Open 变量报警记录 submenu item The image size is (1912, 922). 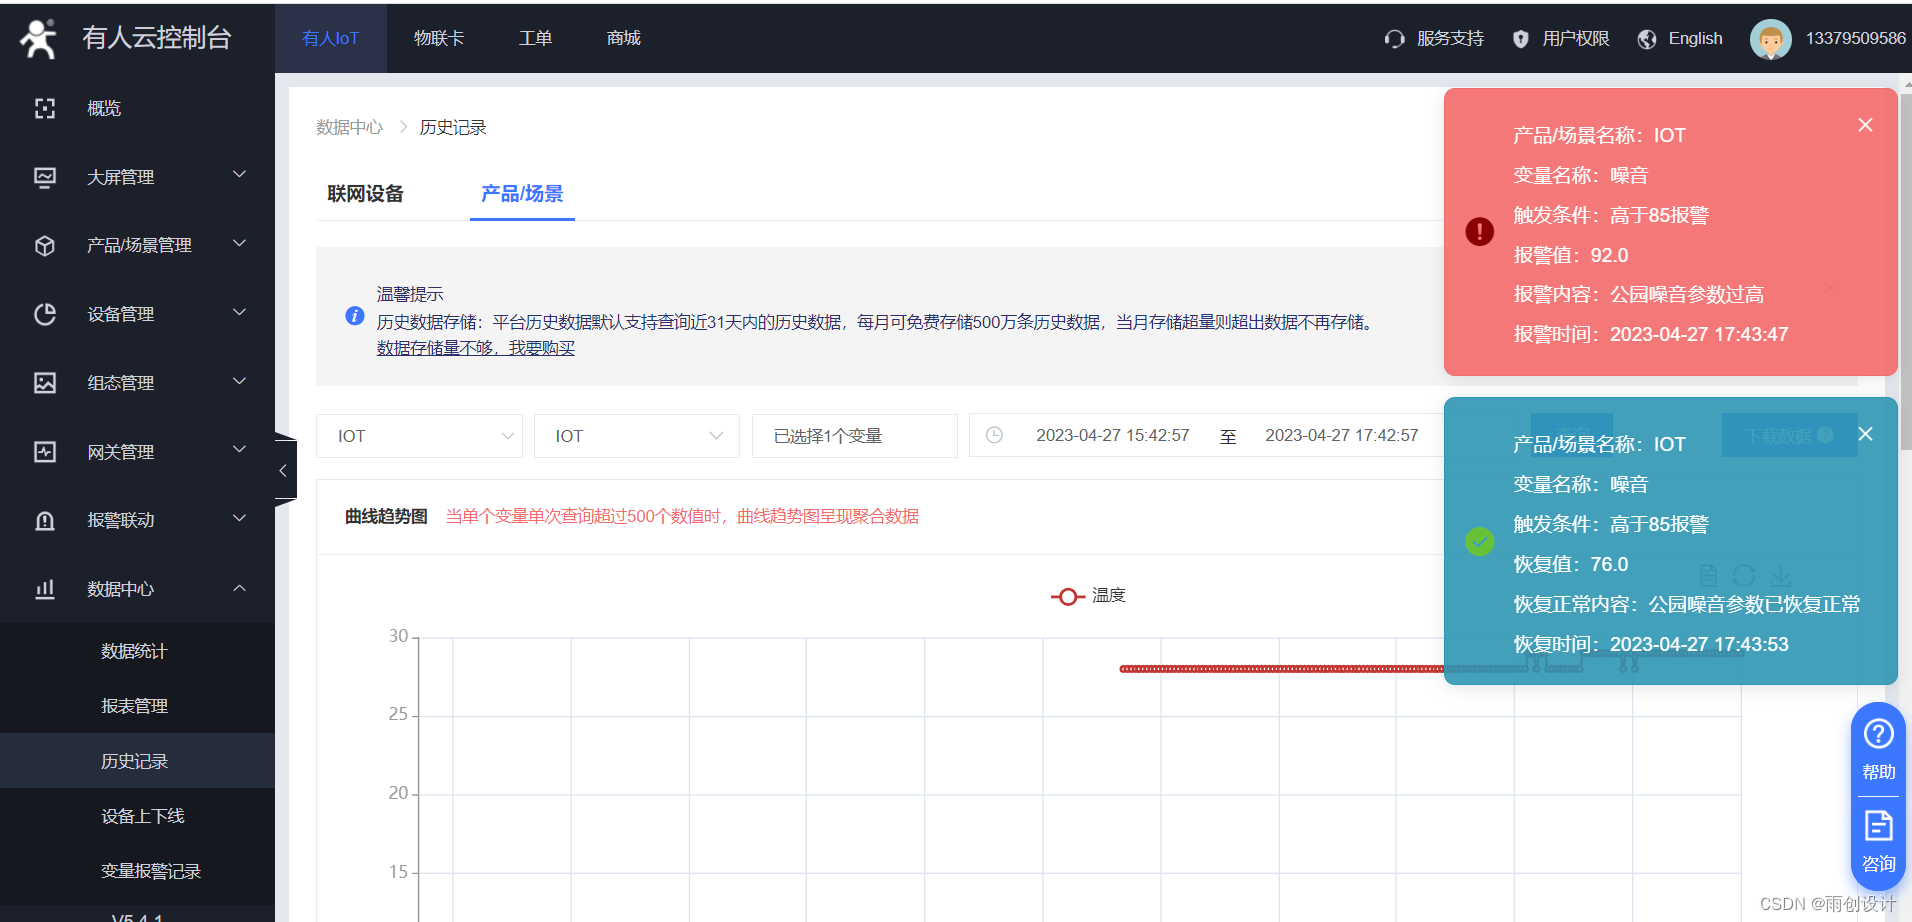151,871
